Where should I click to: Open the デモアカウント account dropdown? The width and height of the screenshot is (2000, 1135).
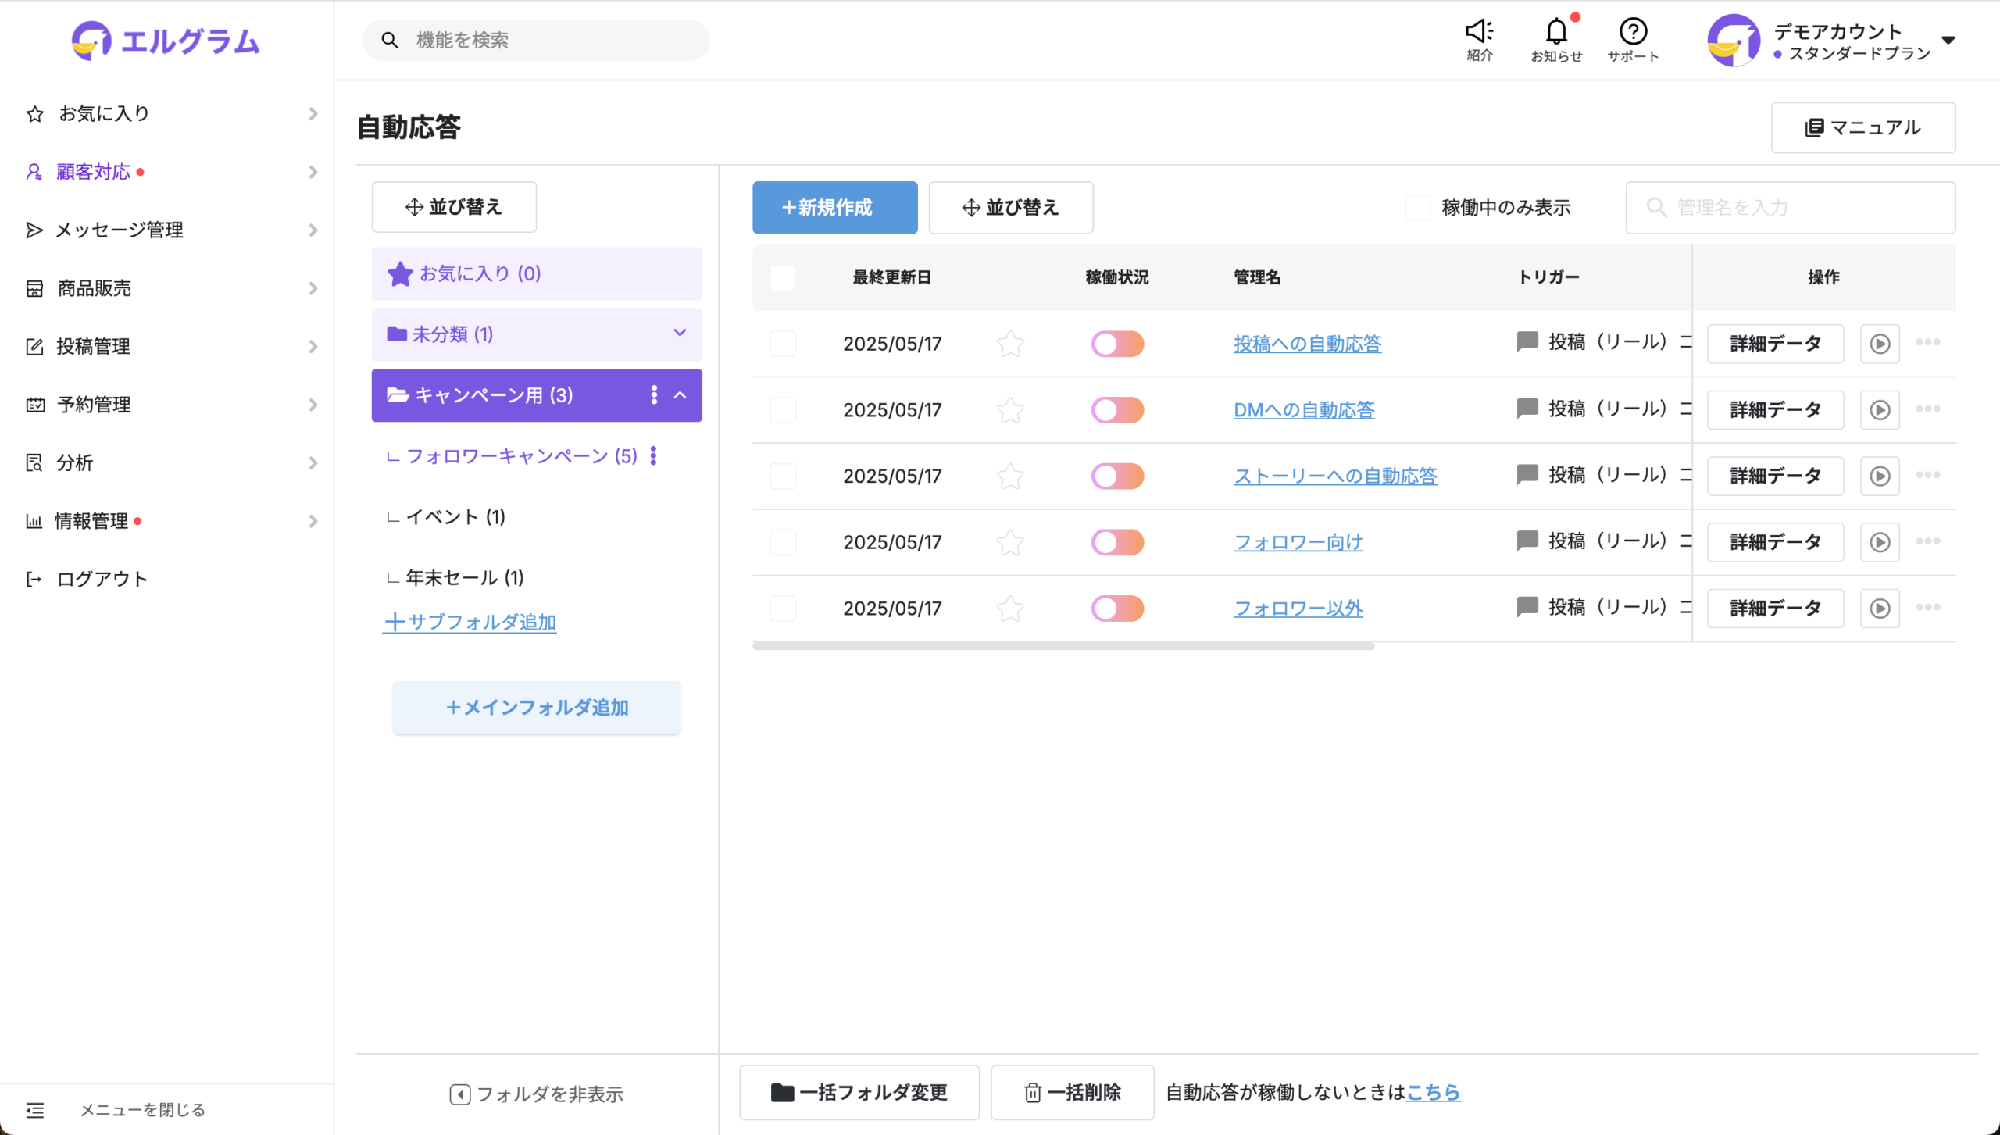pos(1947,41)
